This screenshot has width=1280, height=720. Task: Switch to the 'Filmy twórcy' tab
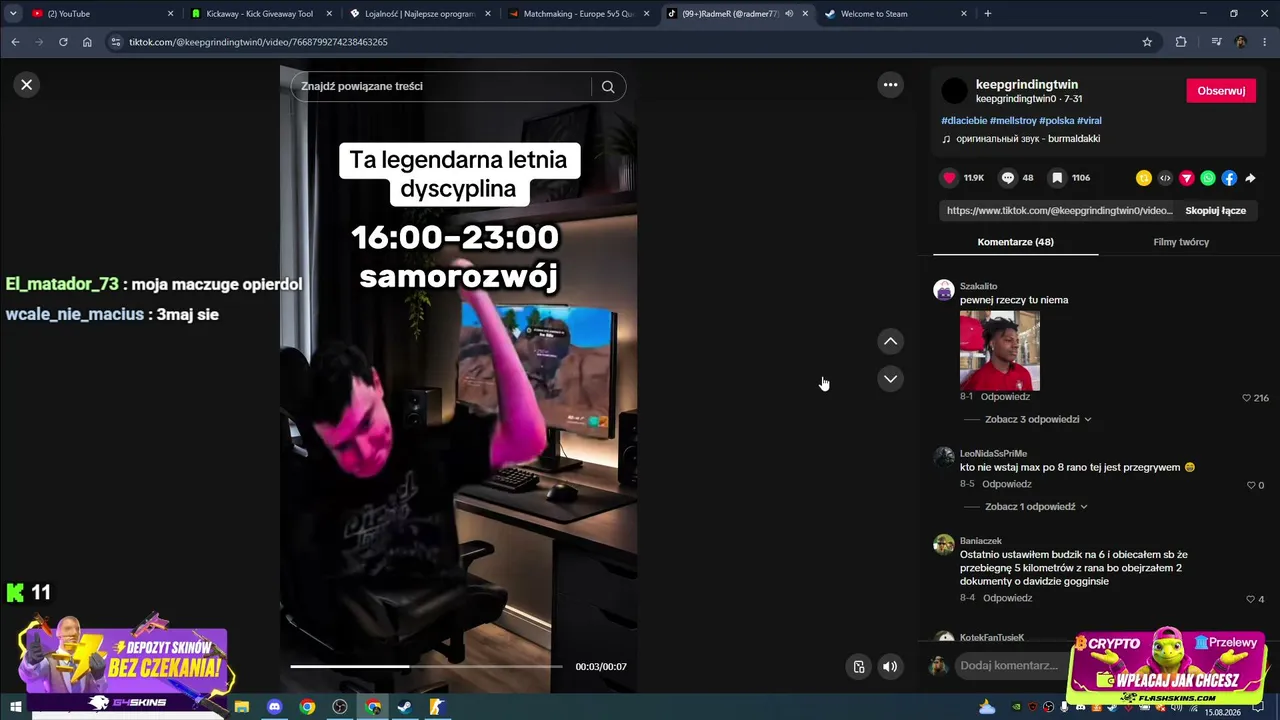pyautogui.click(x=1181, y=242)
